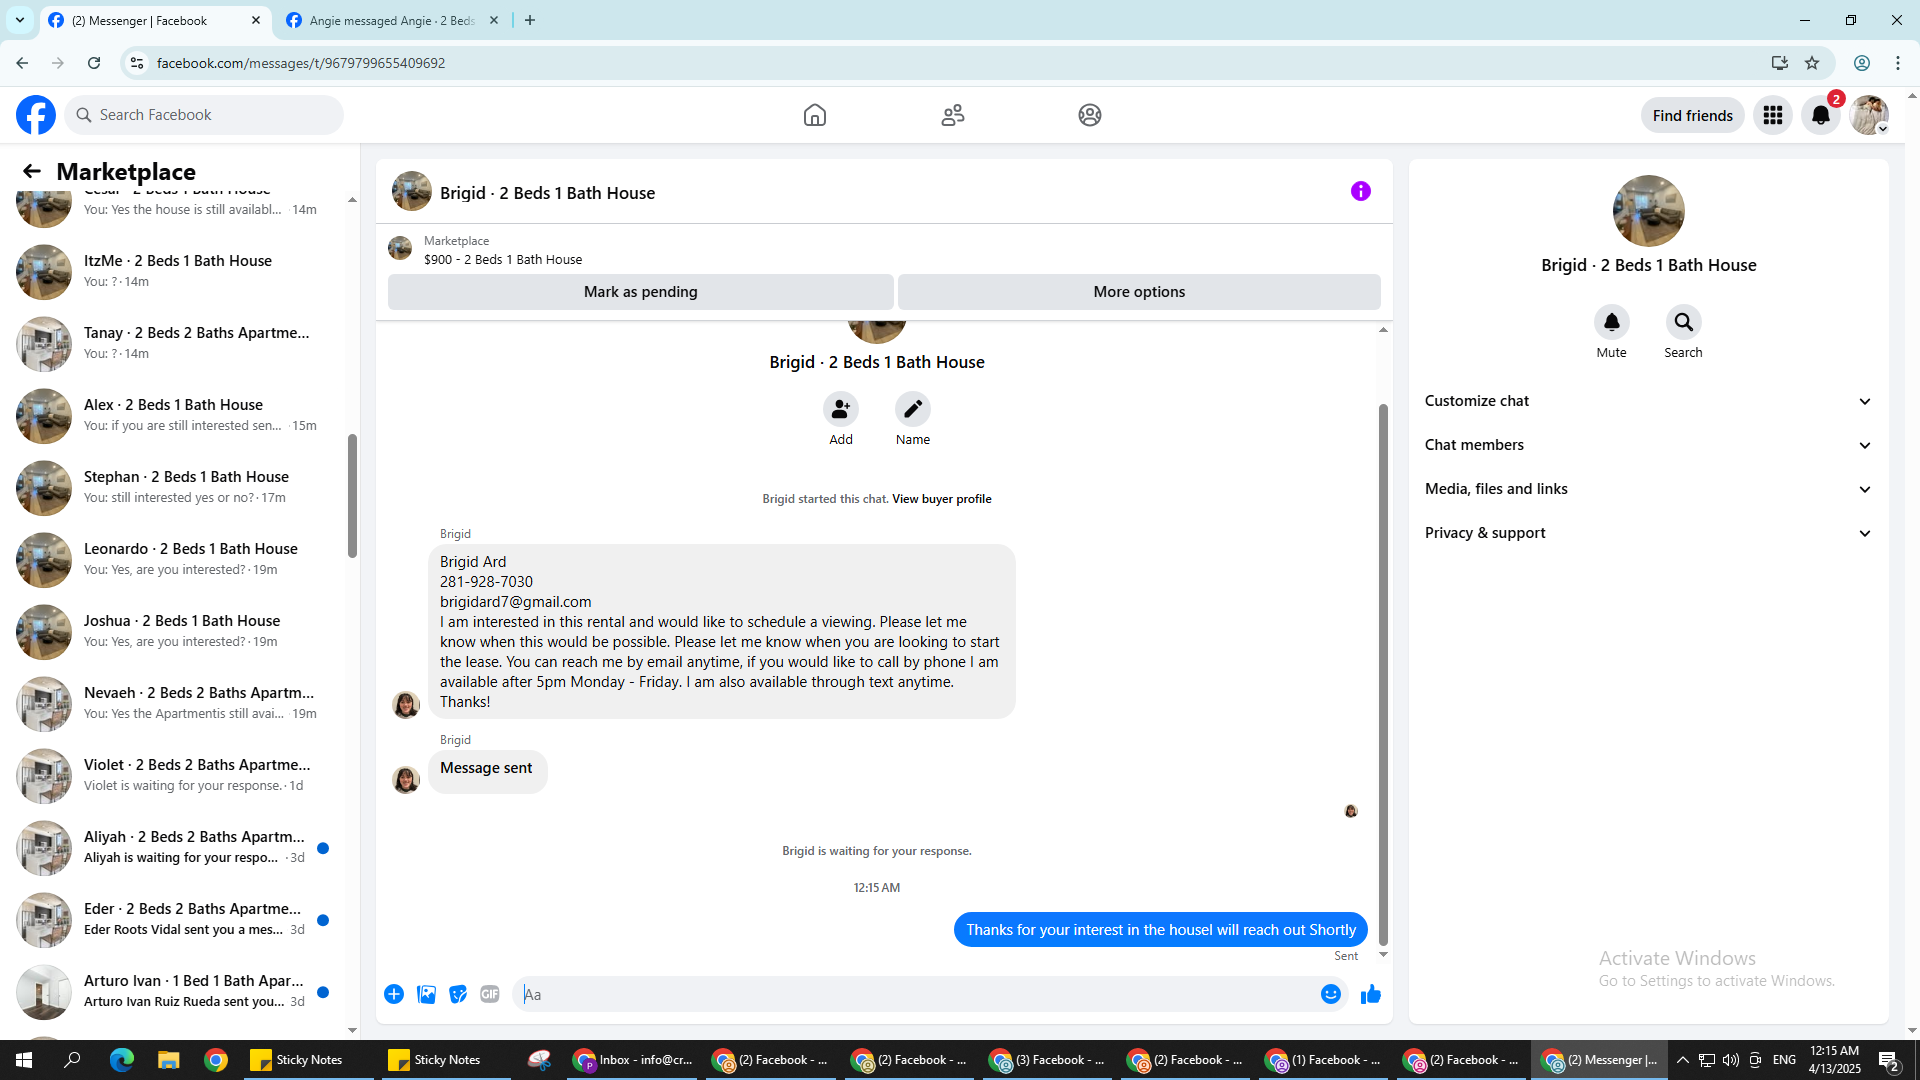Expand the Chat members section
This screenshot has height=1080, width=1920.
pos(1649,445)
